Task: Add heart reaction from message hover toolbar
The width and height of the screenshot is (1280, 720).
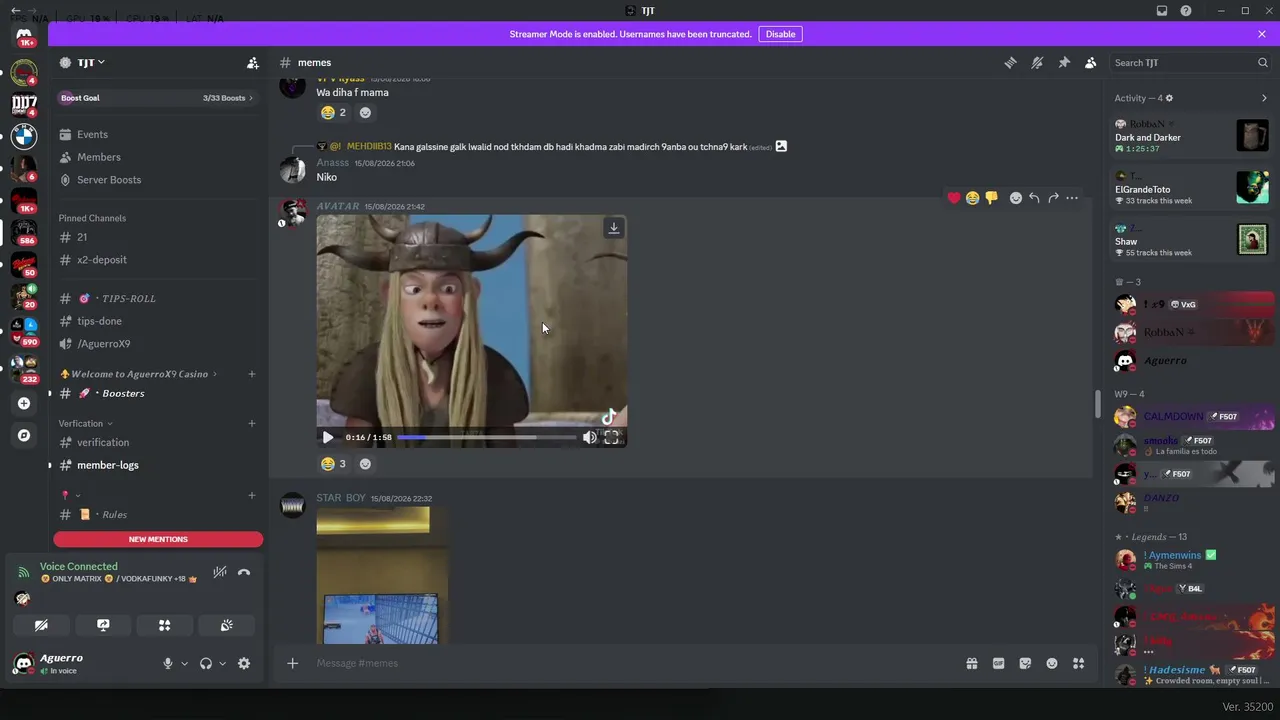Action: 954,198
